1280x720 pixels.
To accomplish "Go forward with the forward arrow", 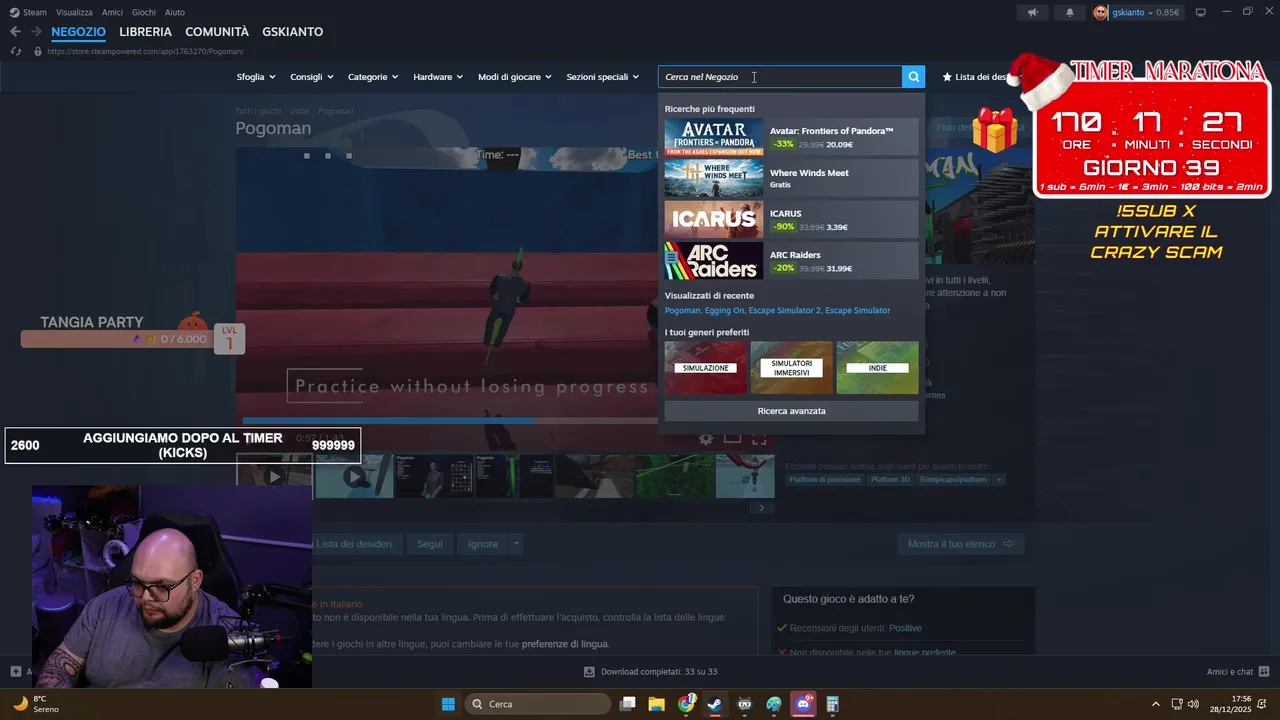I will point(36,32).
